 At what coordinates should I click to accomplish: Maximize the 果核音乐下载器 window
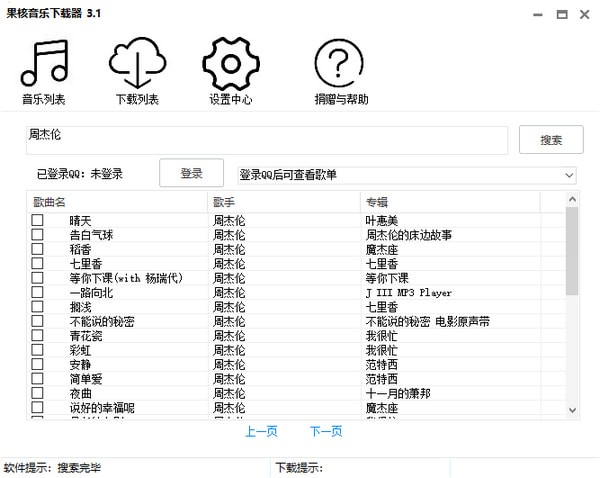click(x=562, y=15)
